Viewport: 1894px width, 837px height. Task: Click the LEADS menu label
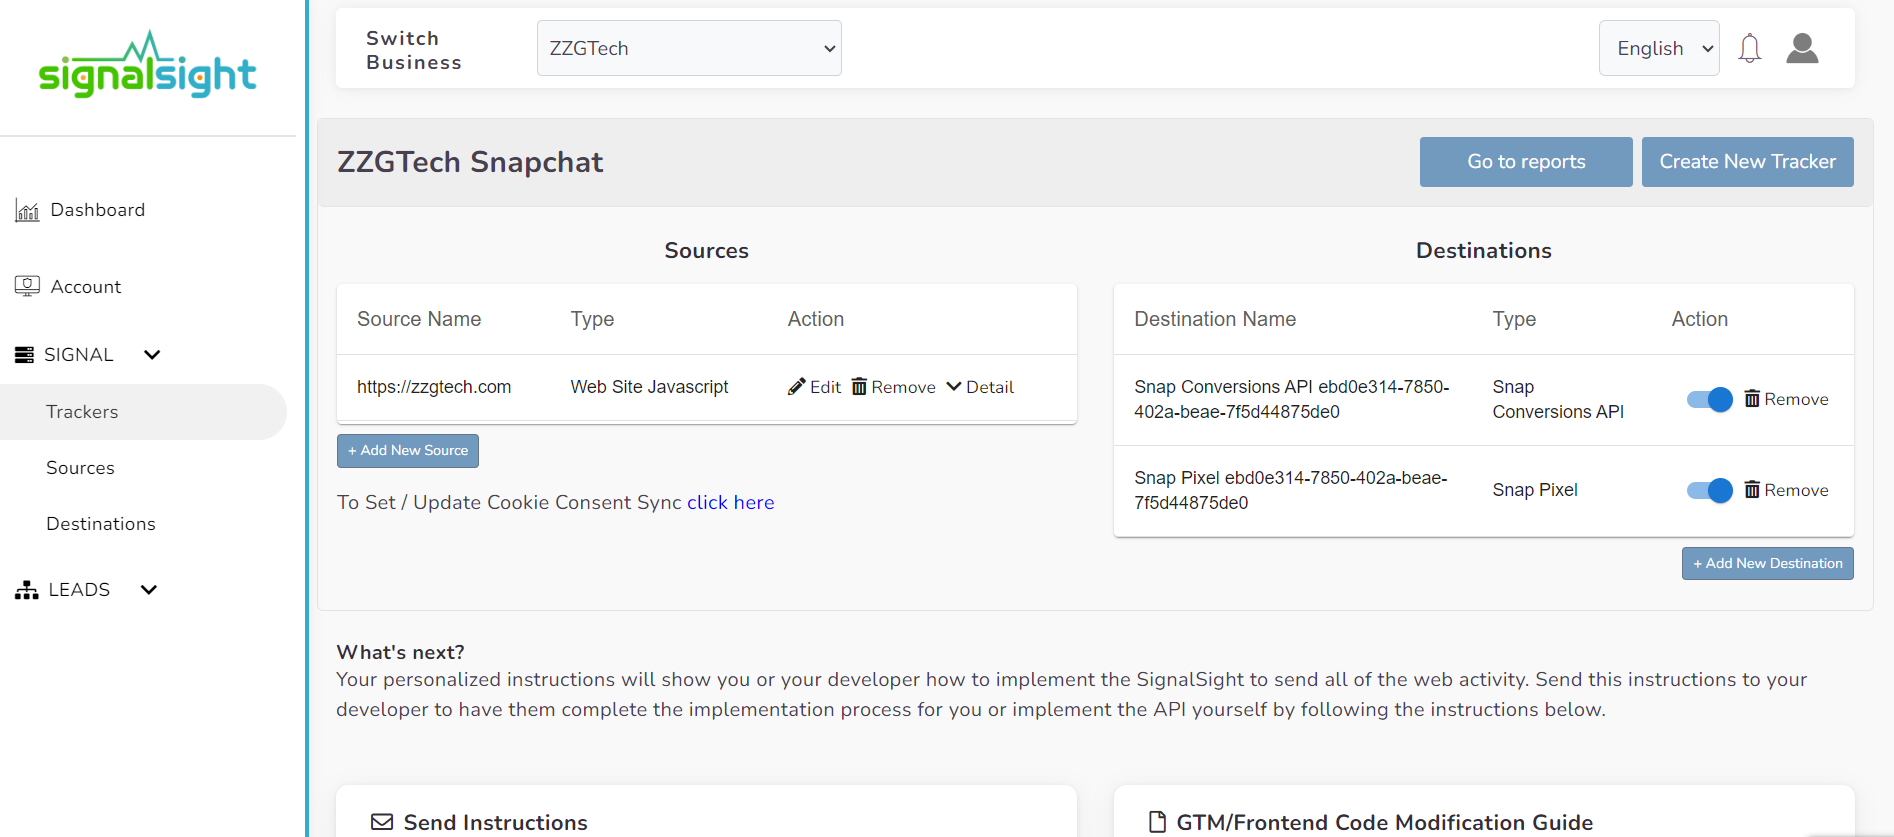pyautogui.click(x=79, y=590)
